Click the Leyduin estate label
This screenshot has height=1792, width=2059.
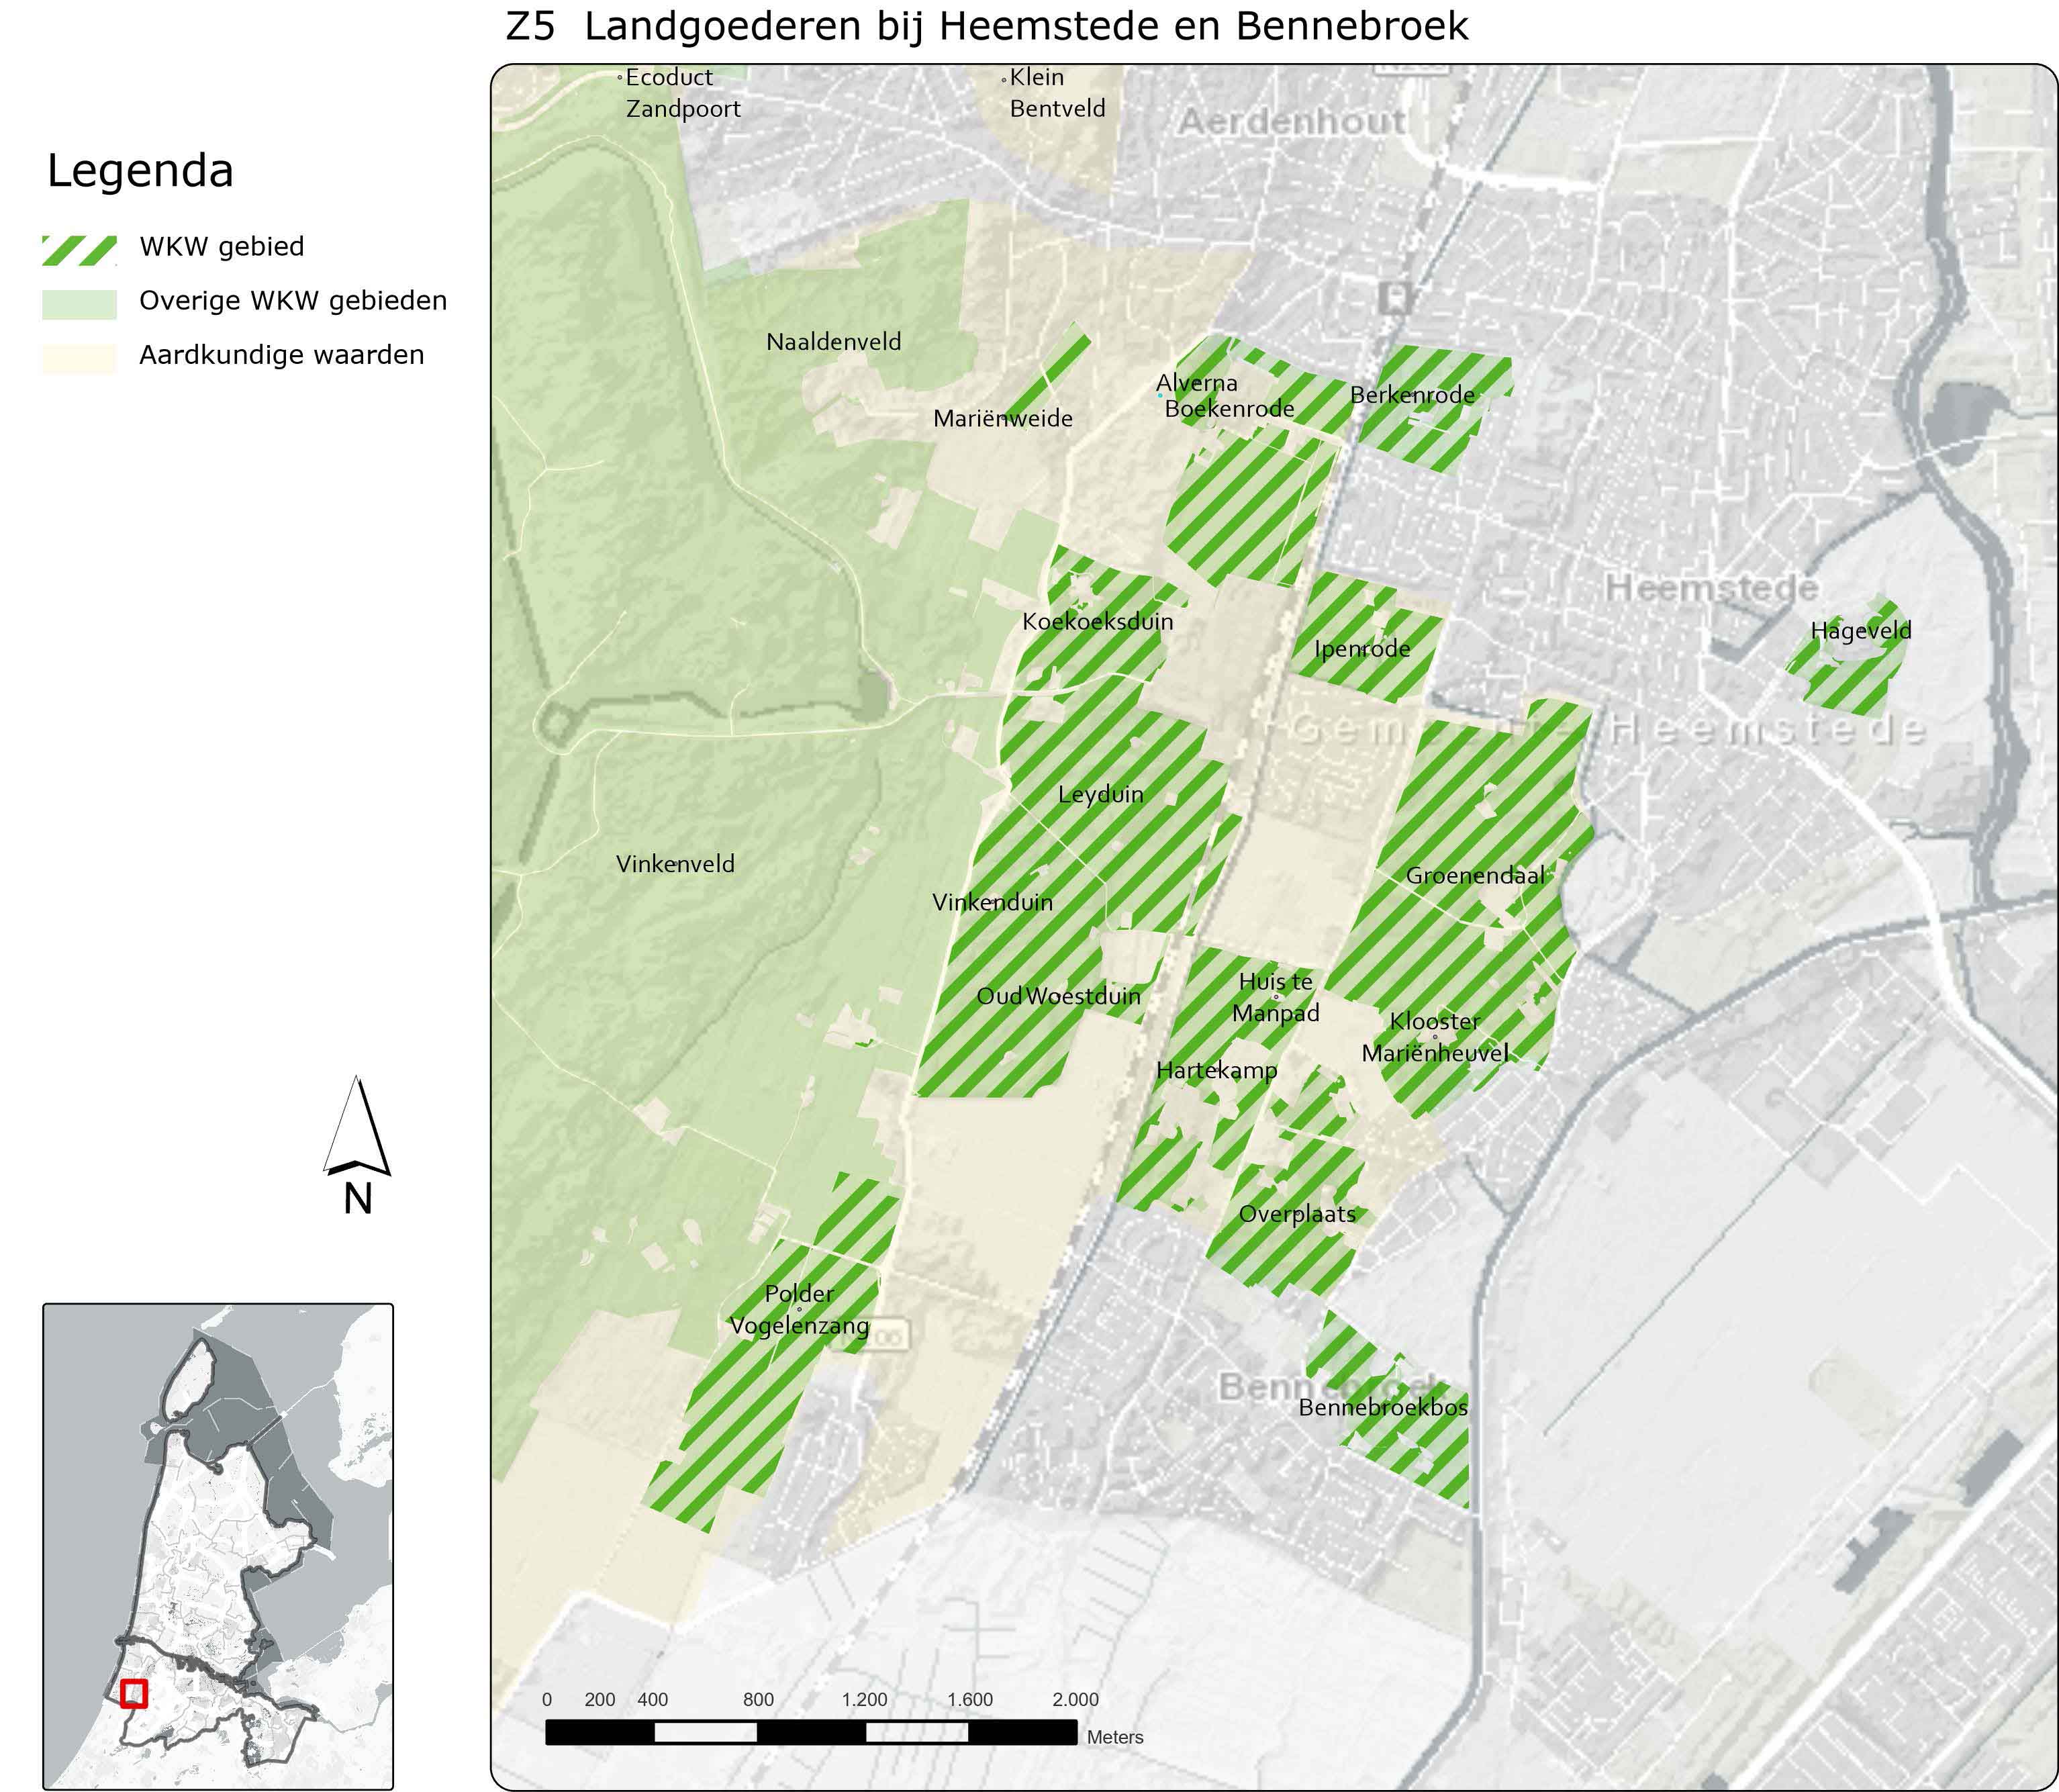tap(1101, 795)
